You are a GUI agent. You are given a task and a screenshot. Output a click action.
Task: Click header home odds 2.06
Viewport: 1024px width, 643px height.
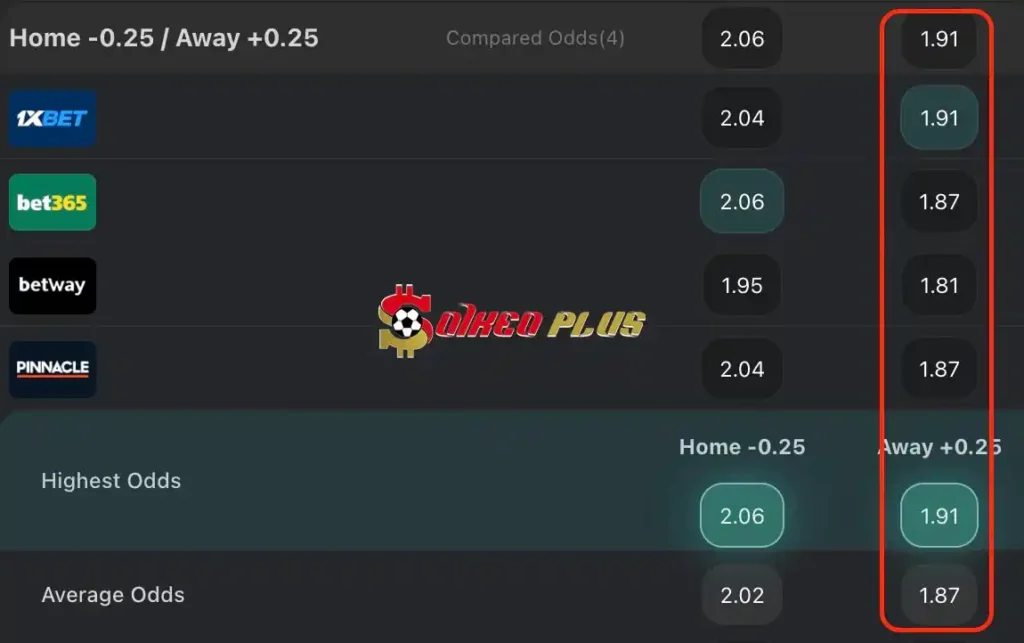click(x=742, y=39)
